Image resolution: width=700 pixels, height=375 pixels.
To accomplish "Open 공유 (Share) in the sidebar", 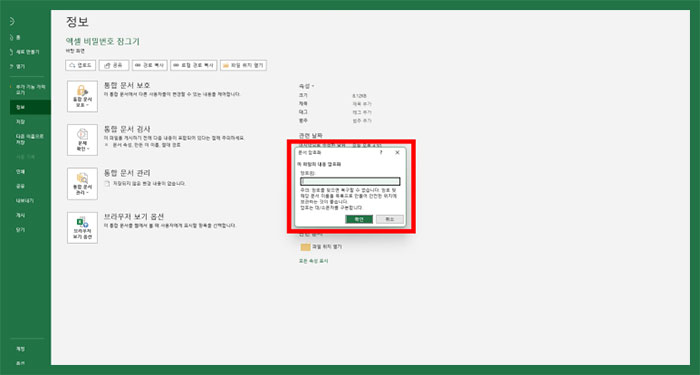I will click(x=21, y=186).
